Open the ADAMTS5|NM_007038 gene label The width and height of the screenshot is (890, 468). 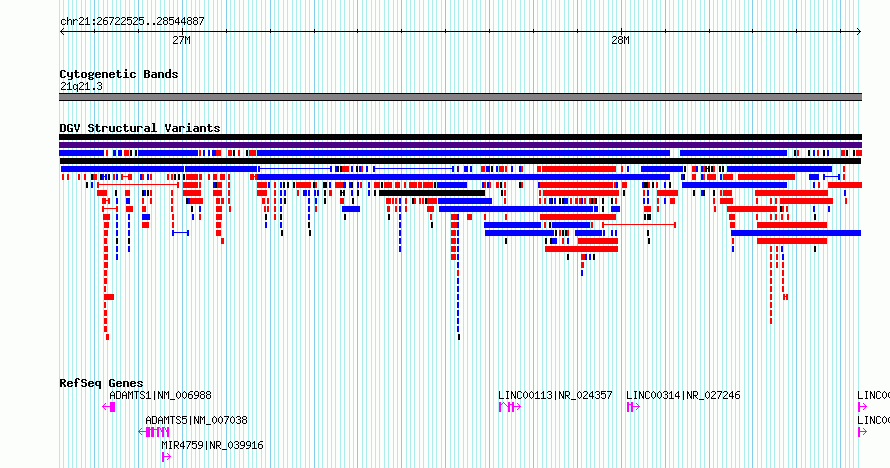pyautogui.click(x=196, y=420)
